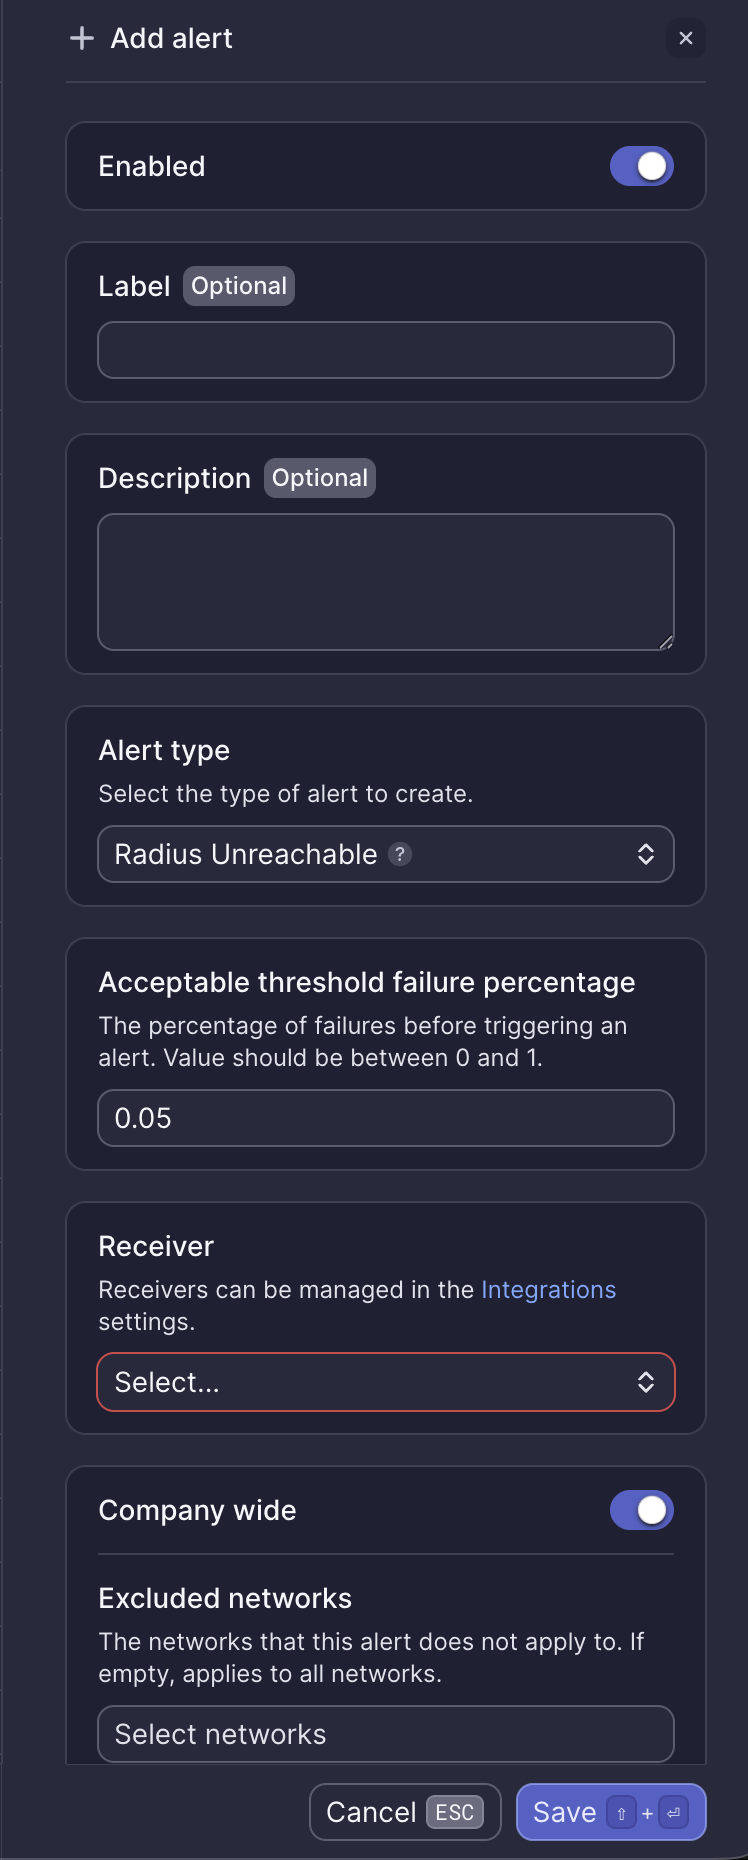The image size is (748, 1860).
Task: Click the threshold field showing 0.05
Action: pyautogui.click(x=386, y=1118)
